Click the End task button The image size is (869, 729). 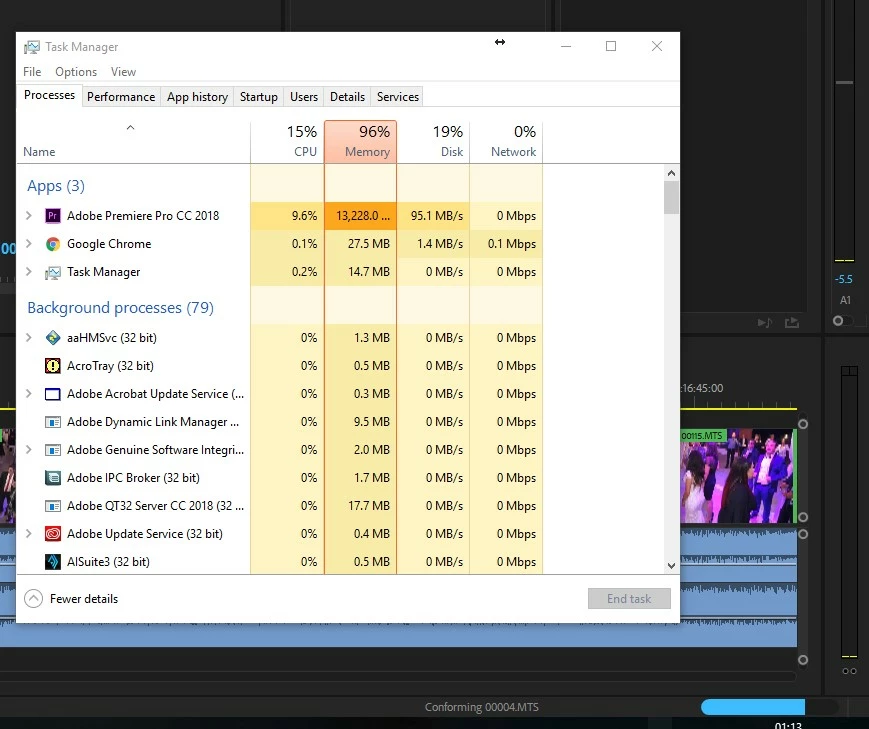629,599
